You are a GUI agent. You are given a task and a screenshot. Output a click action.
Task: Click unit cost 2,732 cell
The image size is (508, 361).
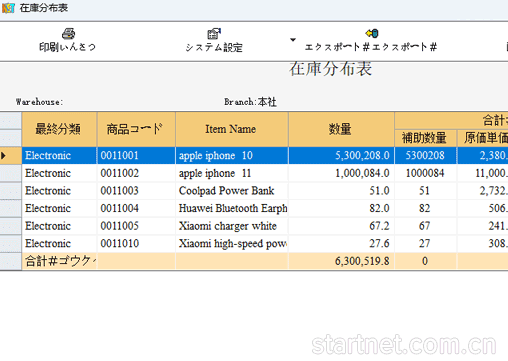[x=483, y=191]
